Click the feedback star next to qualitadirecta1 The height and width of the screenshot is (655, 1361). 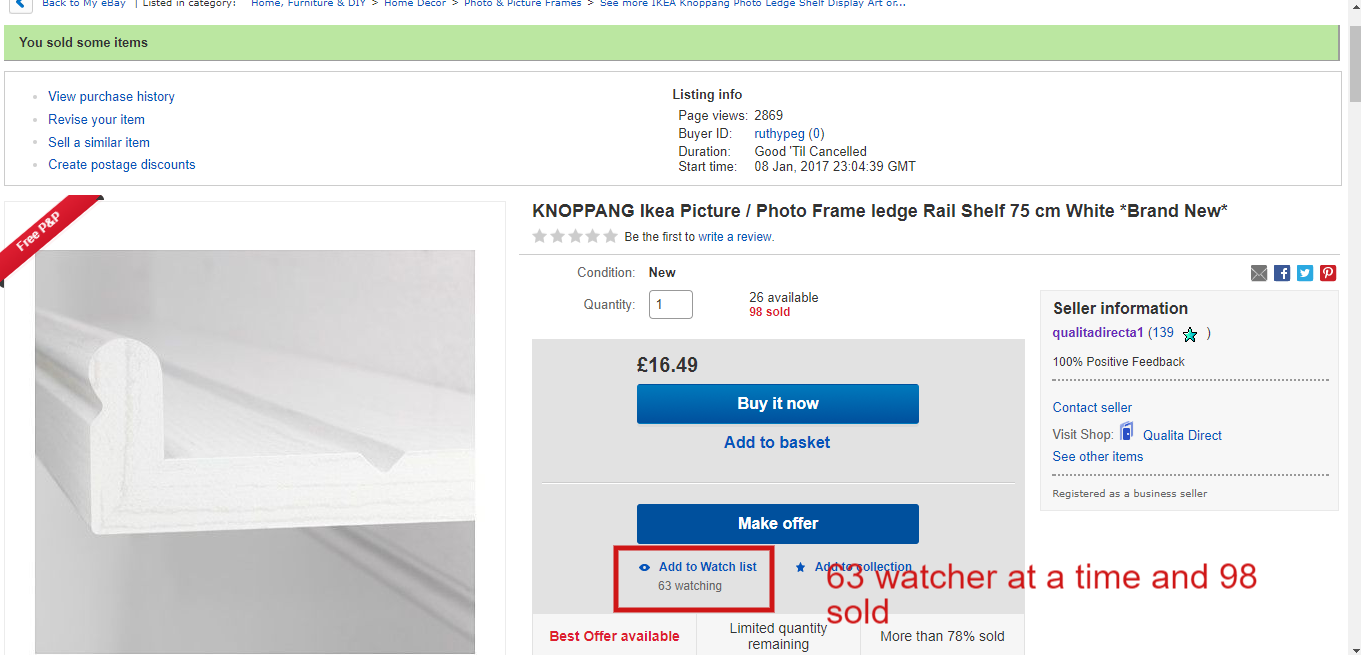[1189, 334]
